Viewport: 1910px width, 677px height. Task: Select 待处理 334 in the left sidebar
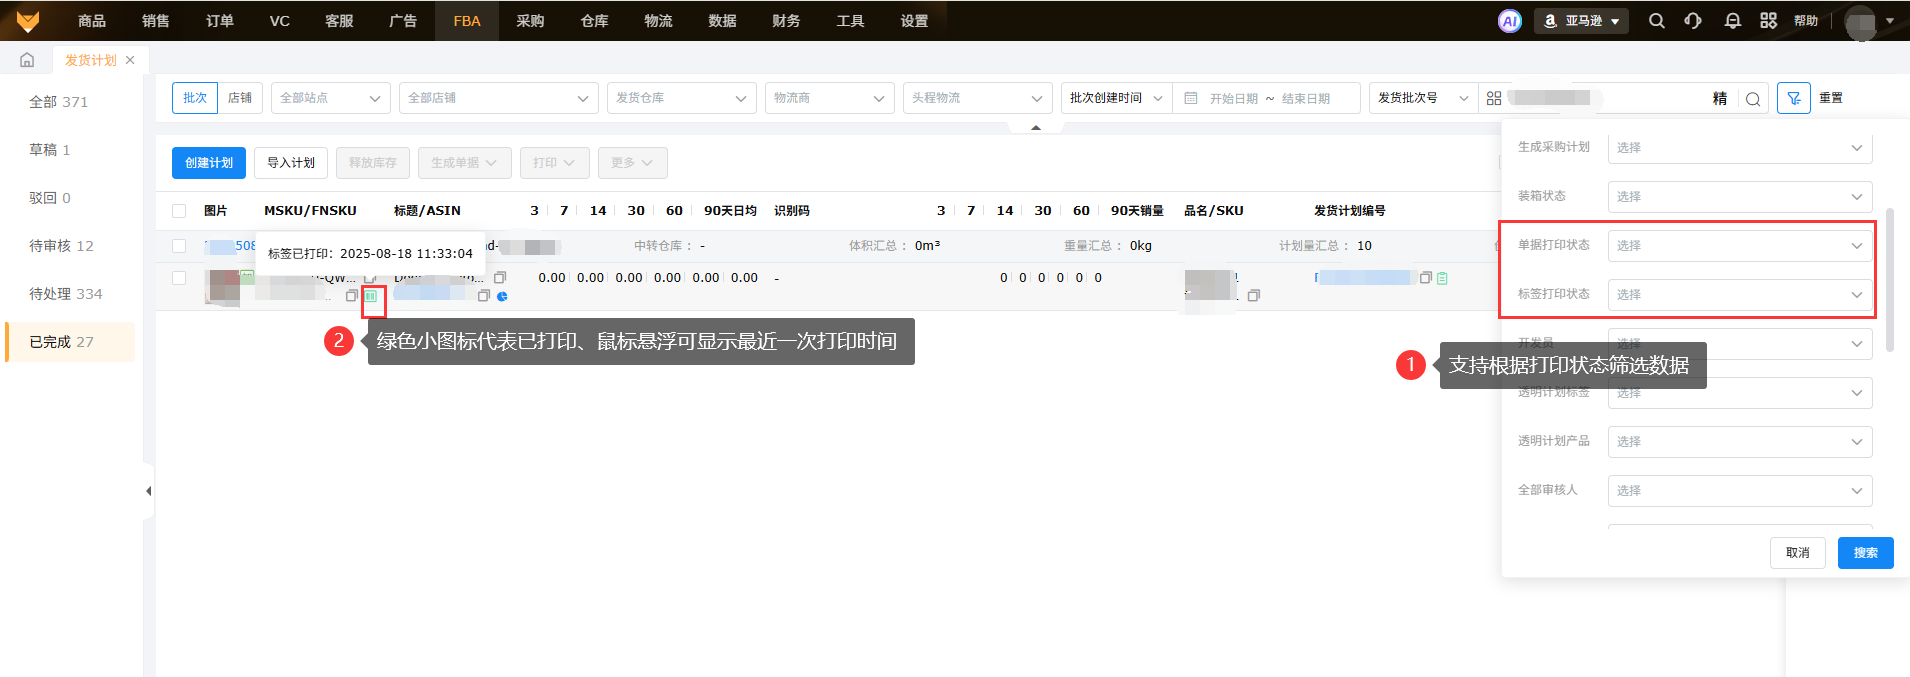66,294
